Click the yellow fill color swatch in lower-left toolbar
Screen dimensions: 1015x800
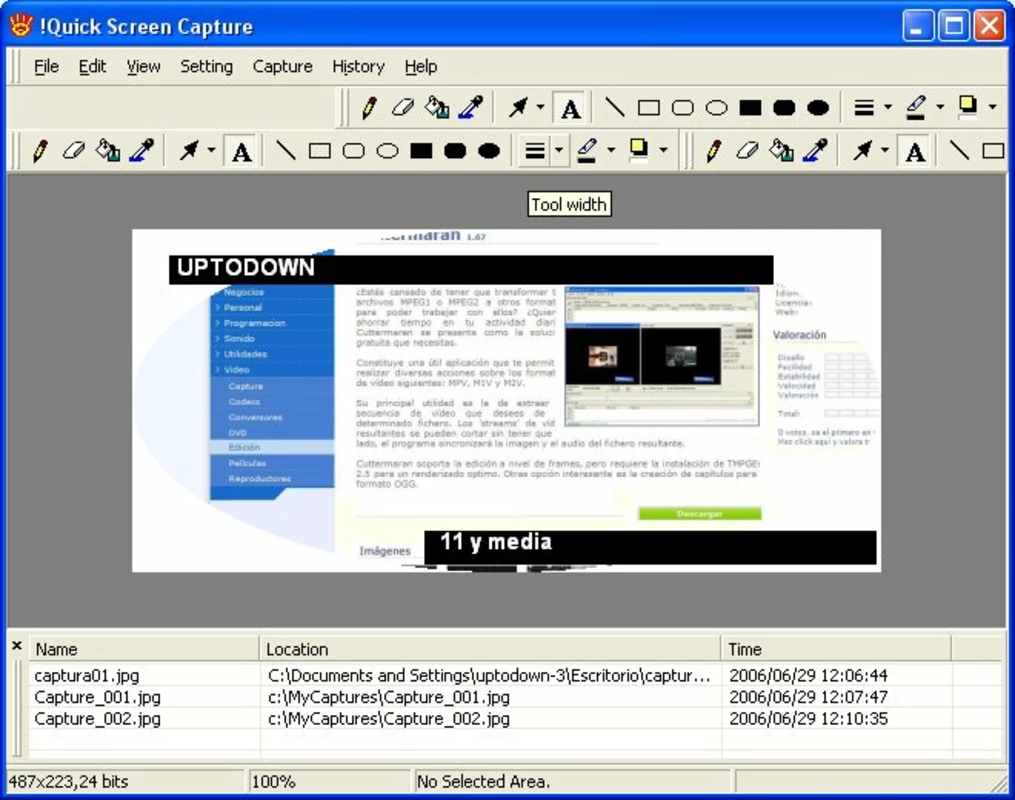(x=640, y=150)
